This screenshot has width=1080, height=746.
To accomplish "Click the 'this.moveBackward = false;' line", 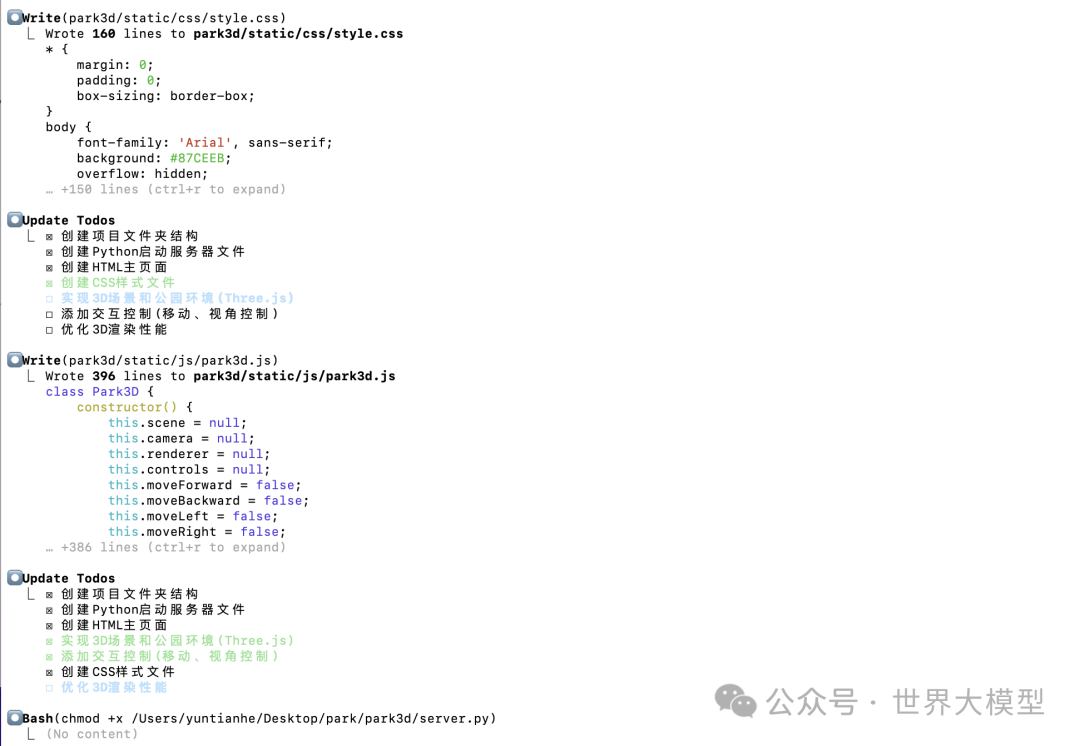I will coord(208,501).
